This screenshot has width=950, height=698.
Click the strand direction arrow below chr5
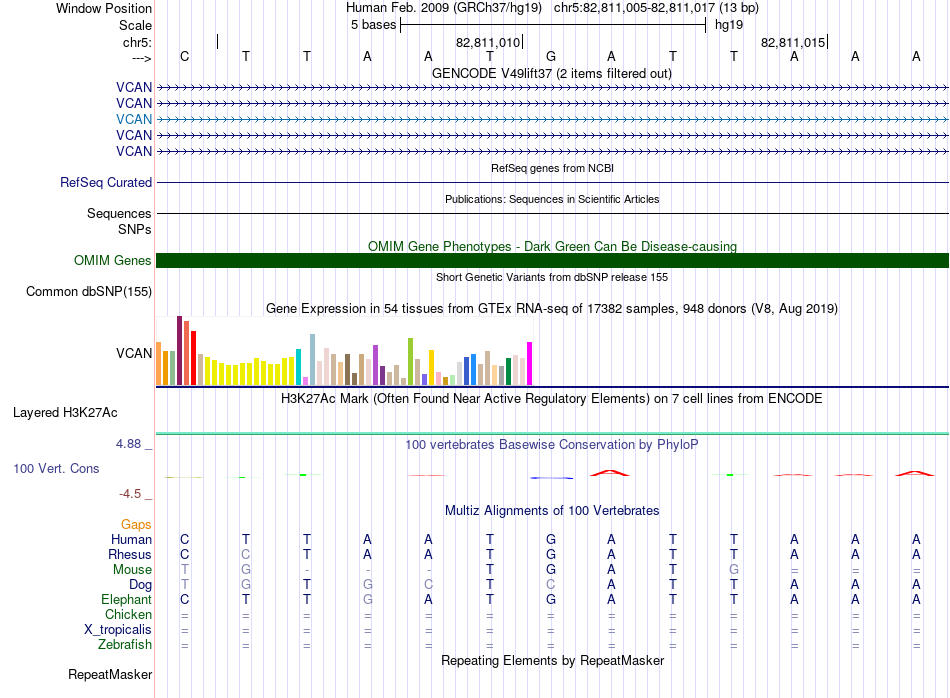(x=140, y=58)
